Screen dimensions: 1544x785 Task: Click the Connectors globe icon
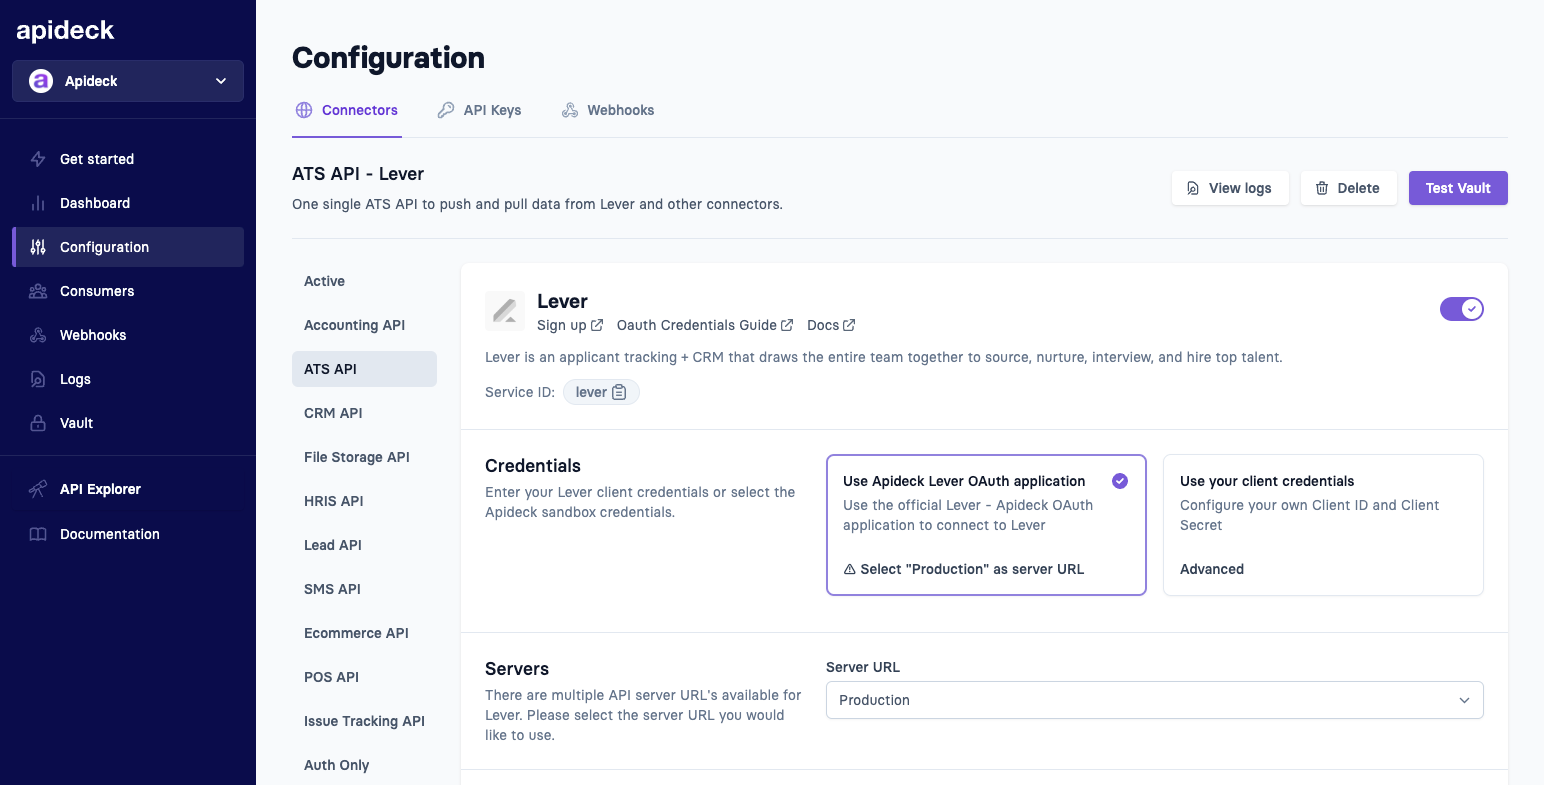(x=304, y=110)
